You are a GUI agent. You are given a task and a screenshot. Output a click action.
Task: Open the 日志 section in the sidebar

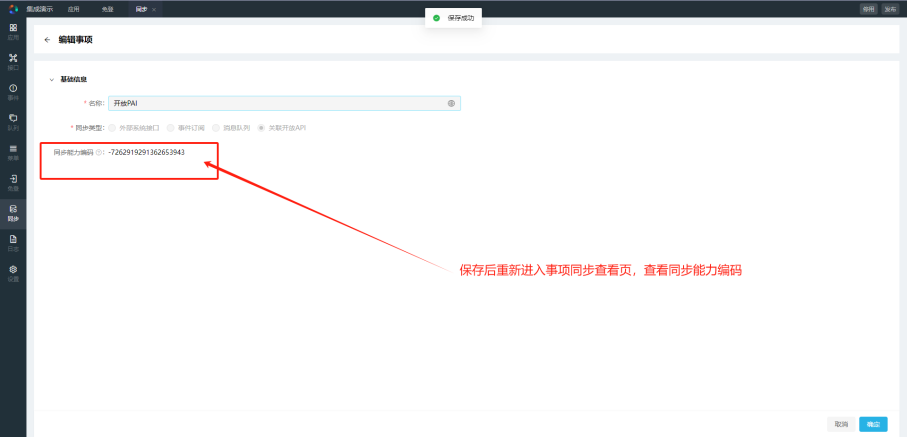(x=13, y=243)
